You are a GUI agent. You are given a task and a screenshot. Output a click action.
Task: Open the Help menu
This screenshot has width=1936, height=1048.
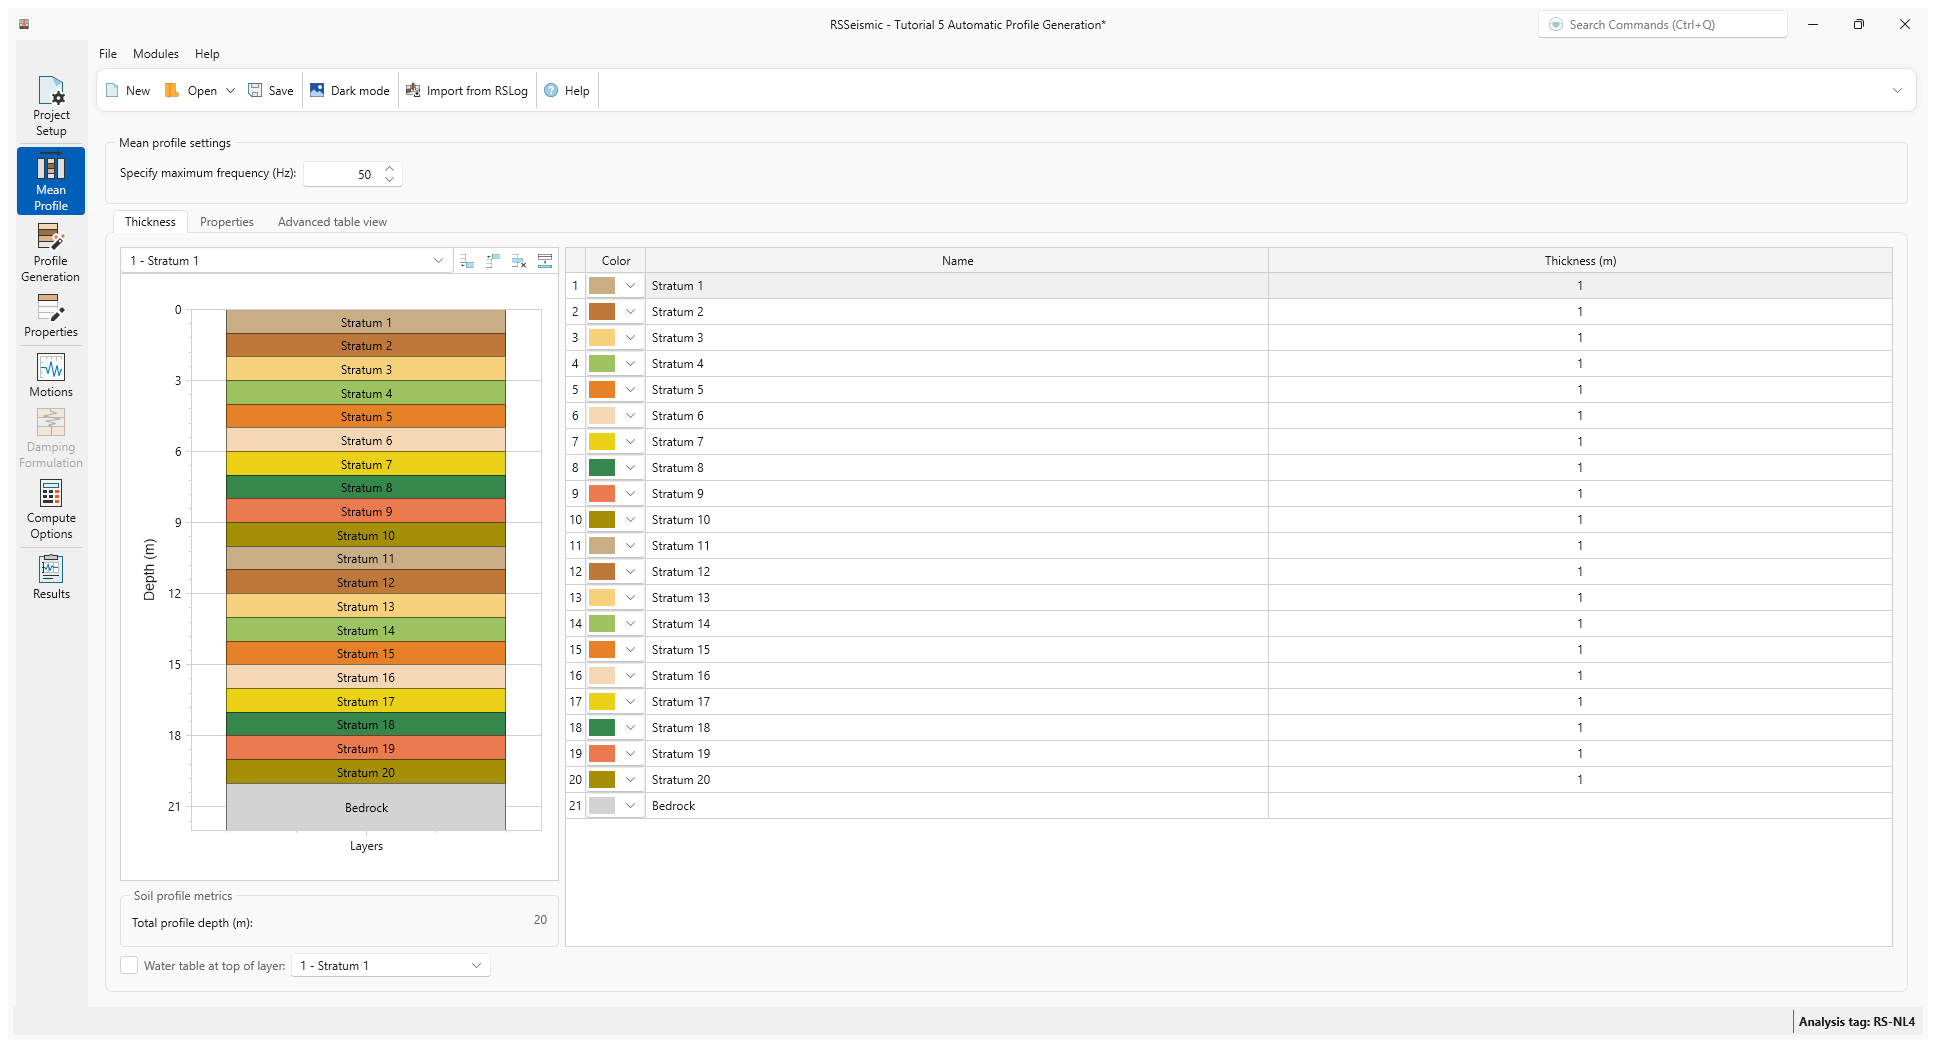coord(207,54)
